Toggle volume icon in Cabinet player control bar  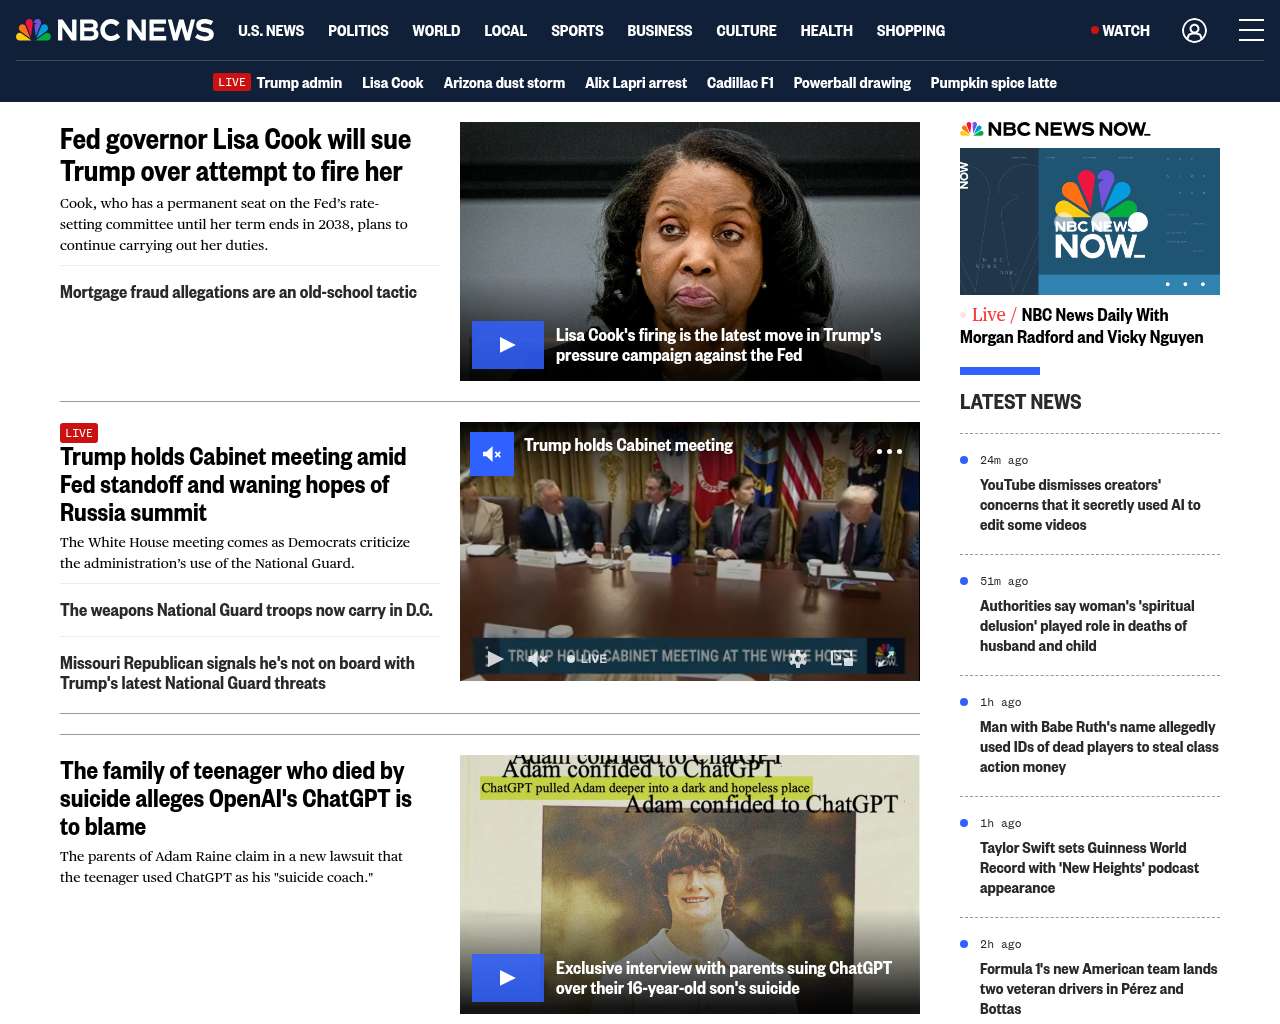(x=537, y=658)
